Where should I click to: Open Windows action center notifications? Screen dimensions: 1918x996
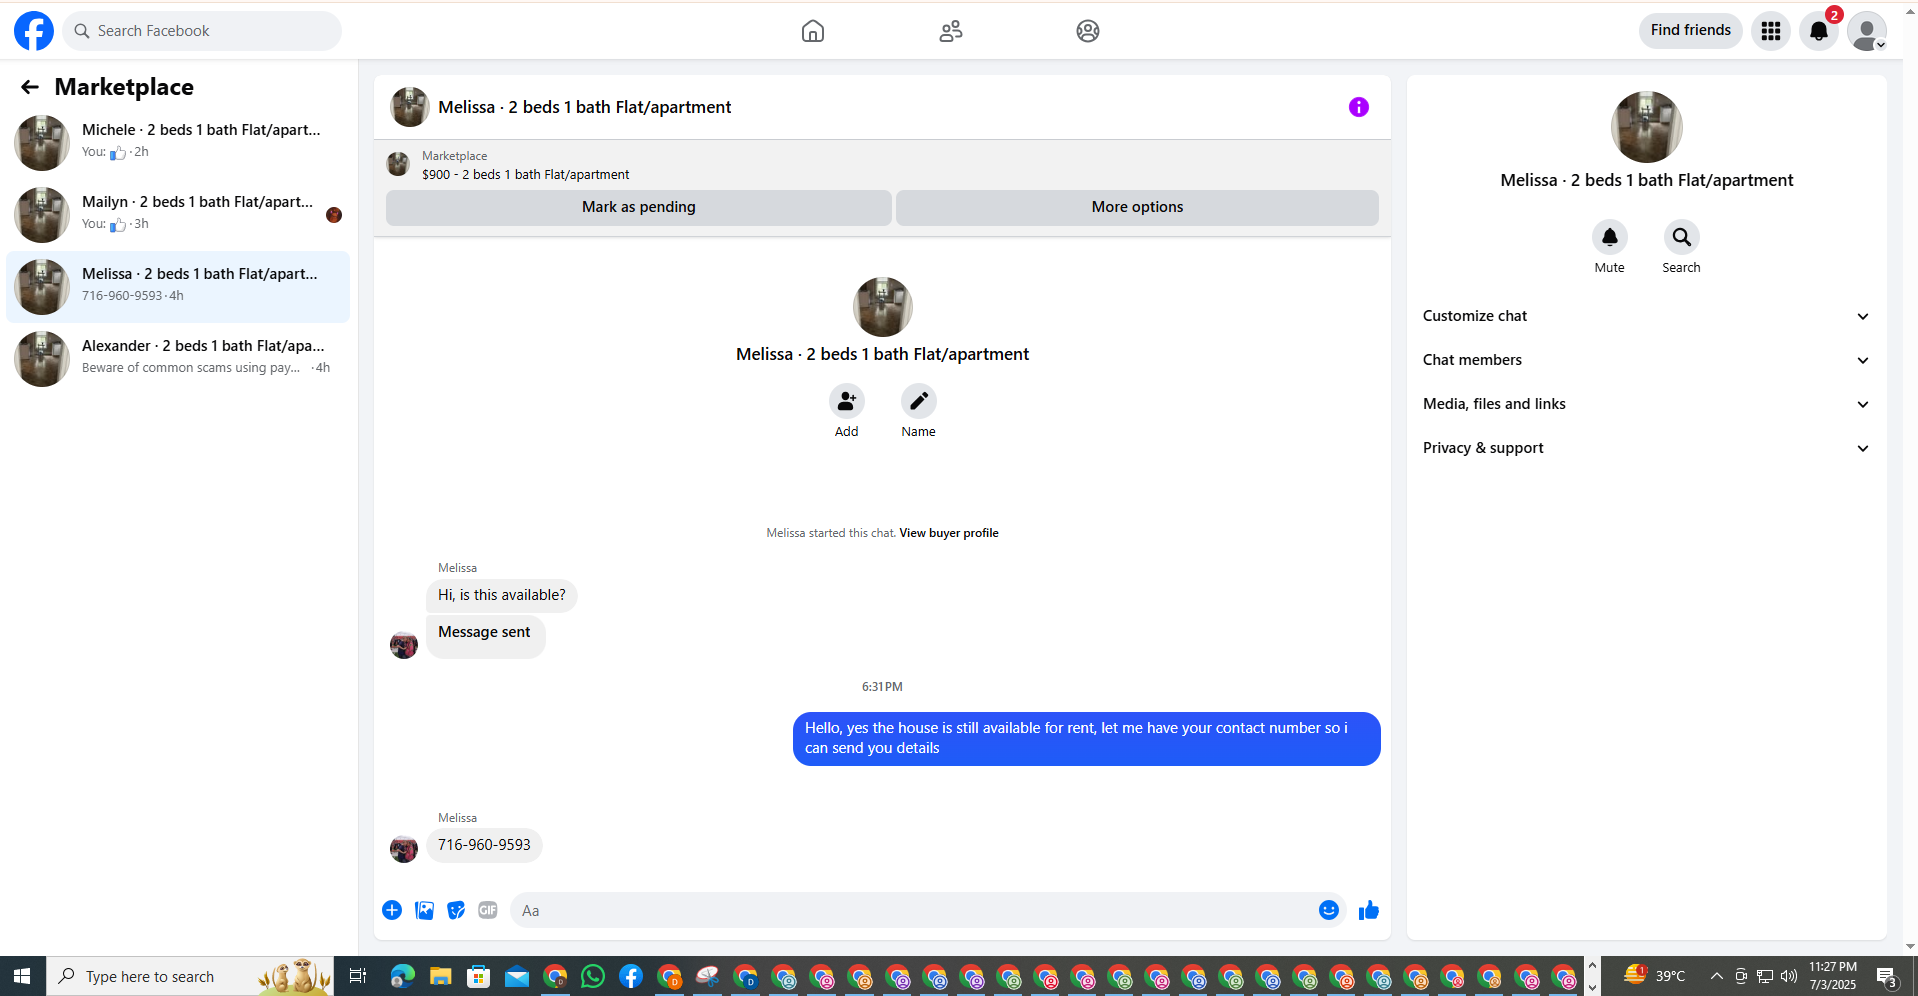click(1888, 976)
